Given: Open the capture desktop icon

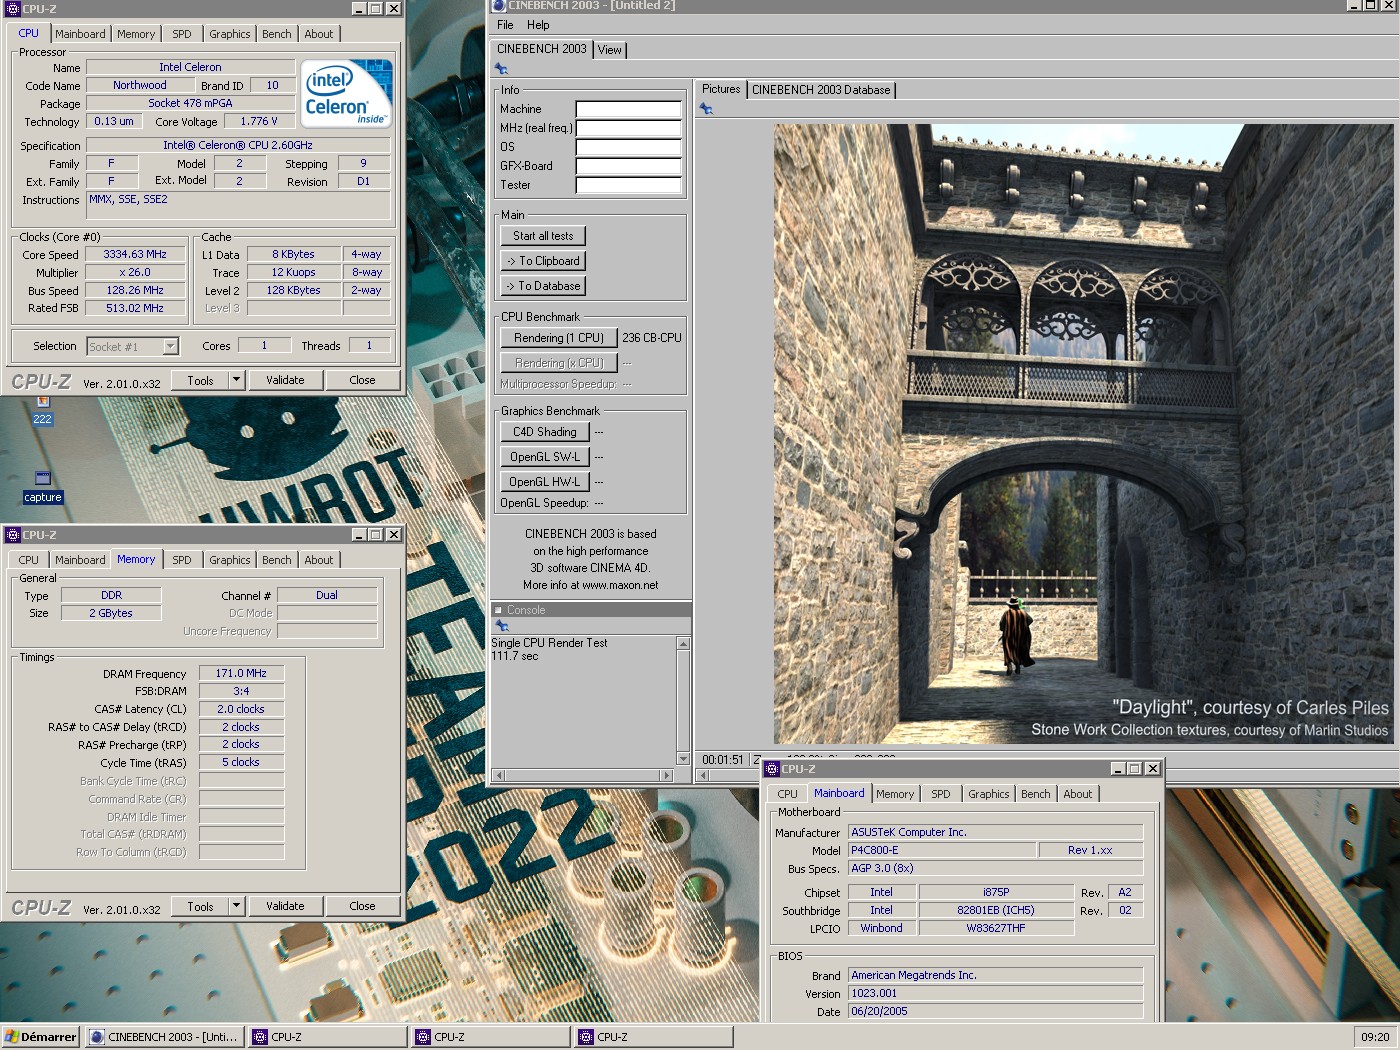Looking at the screenshot, I should 42,487.
